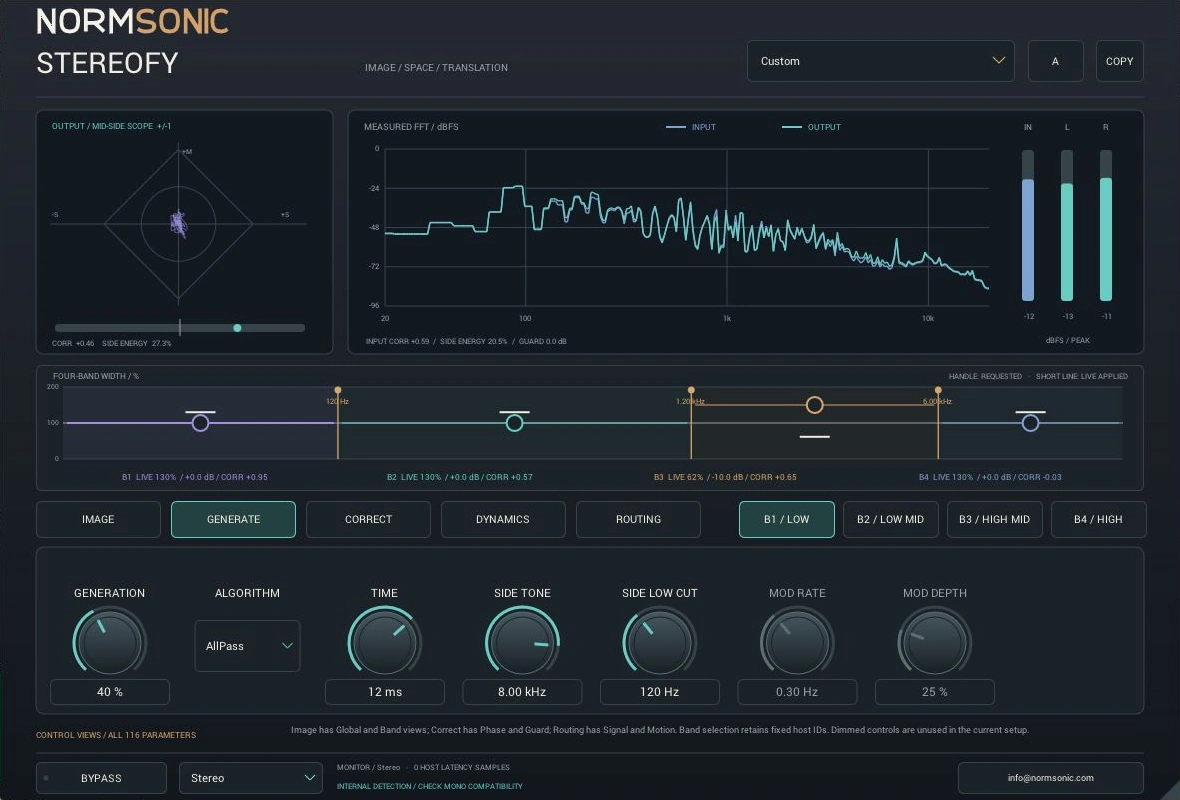
Task: Click the Generation knob
Action: [x=109, y=642]
